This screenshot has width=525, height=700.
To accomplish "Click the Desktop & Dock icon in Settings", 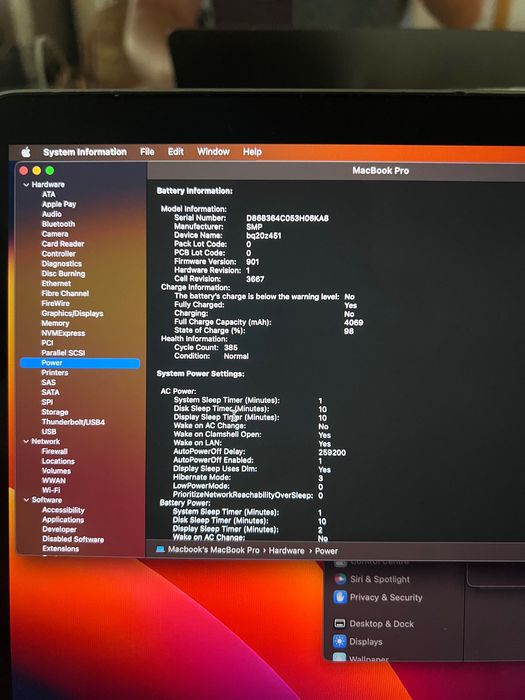I will [x=340, y=623].
